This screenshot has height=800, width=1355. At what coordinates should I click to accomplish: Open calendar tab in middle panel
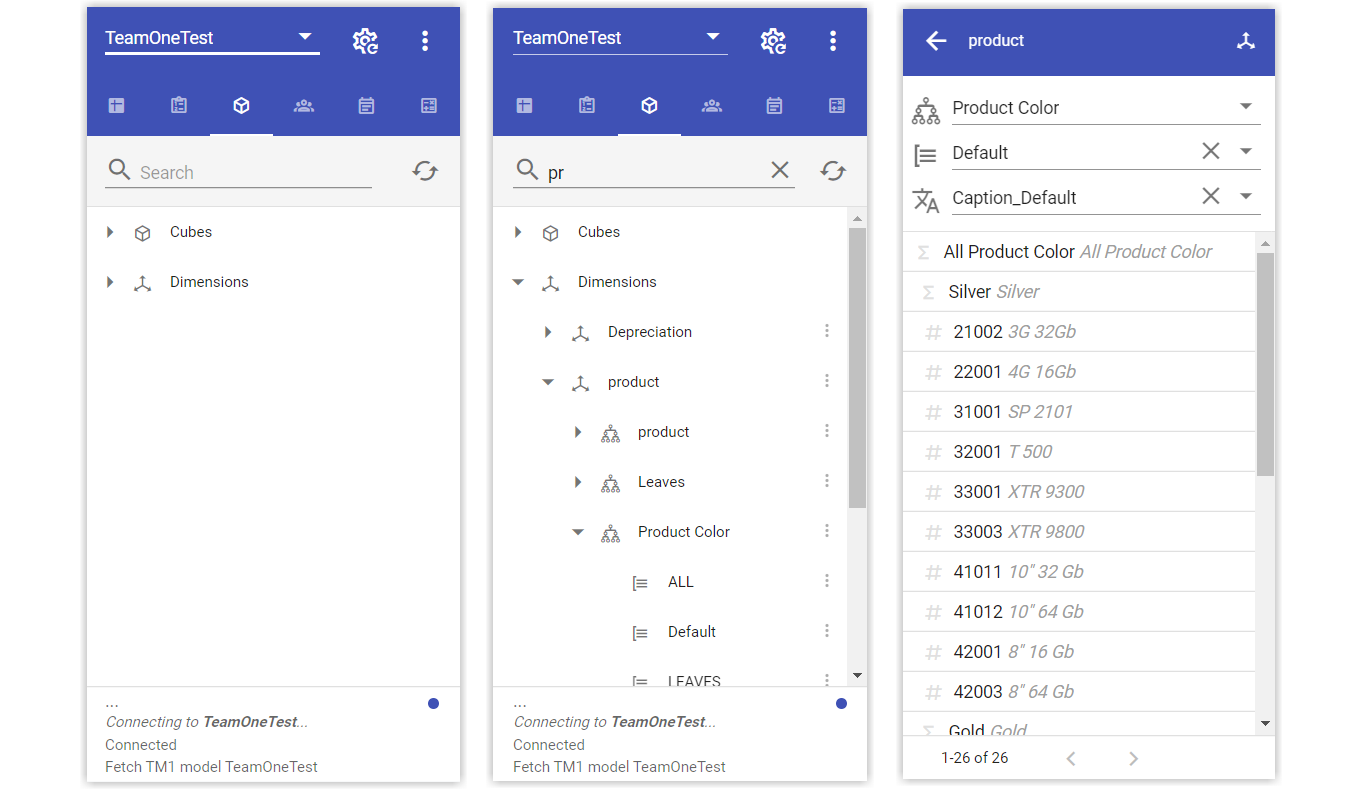pyautogui.click(x=774, y=105)
